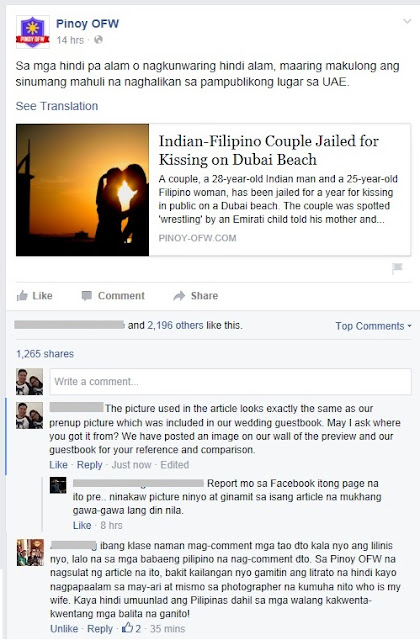The height and width of the screenshot is (640, 420).
Task: Open the Dubai Beach article headline
Action: click(269, 150)
